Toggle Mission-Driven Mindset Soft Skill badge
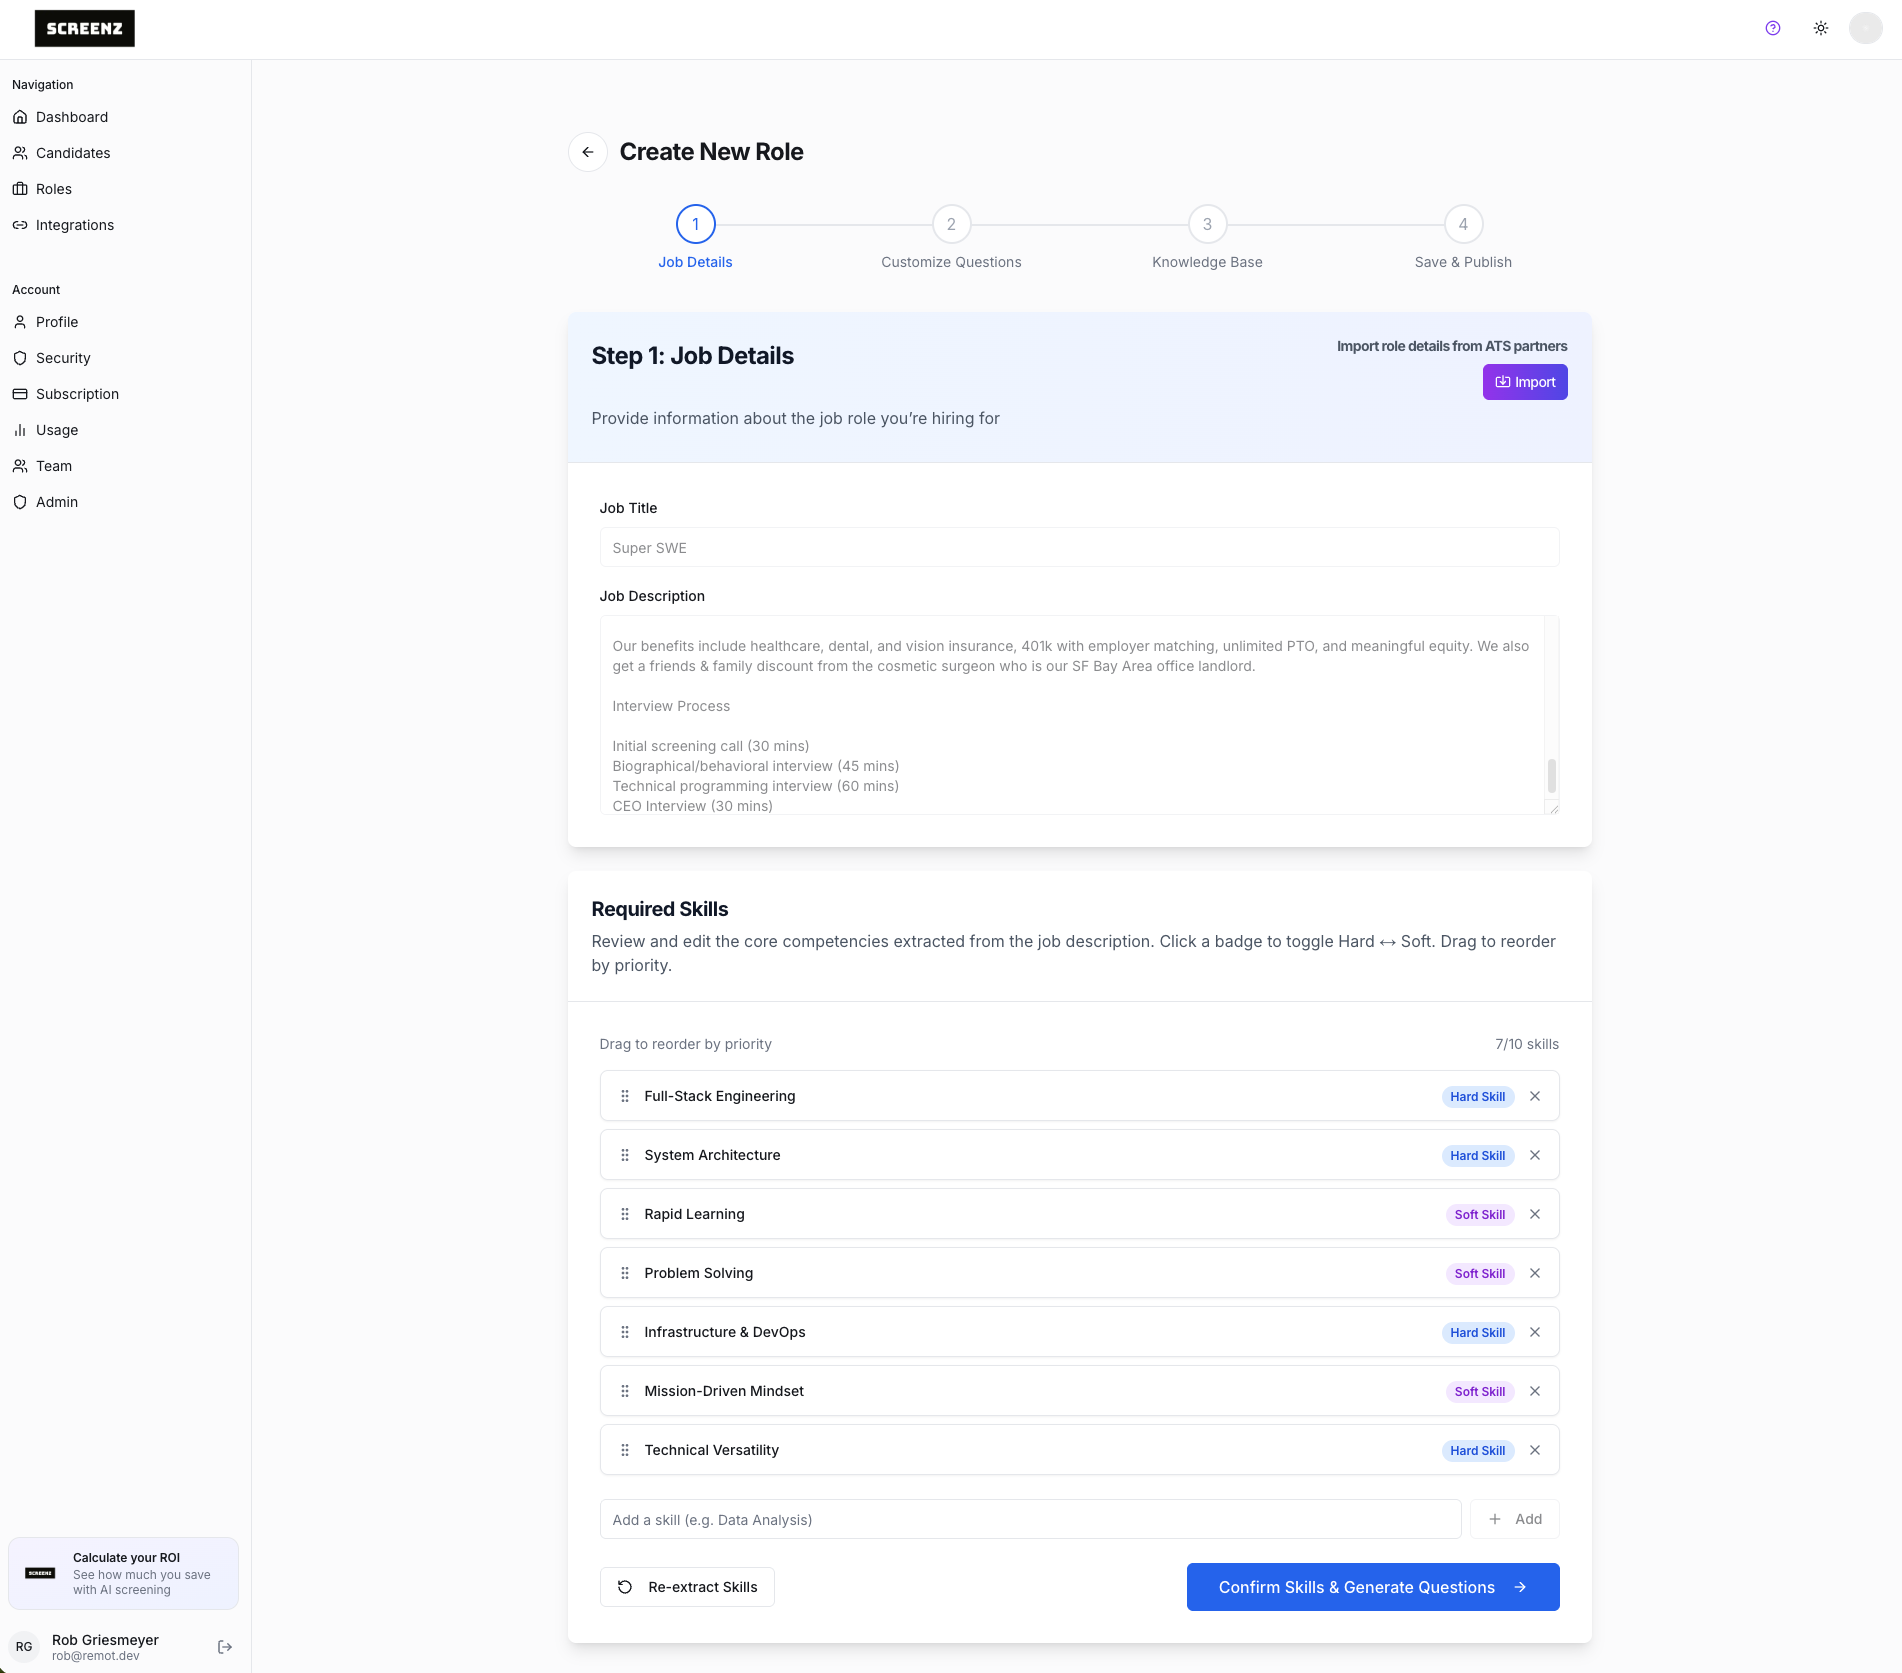 pos(1479,1391)
